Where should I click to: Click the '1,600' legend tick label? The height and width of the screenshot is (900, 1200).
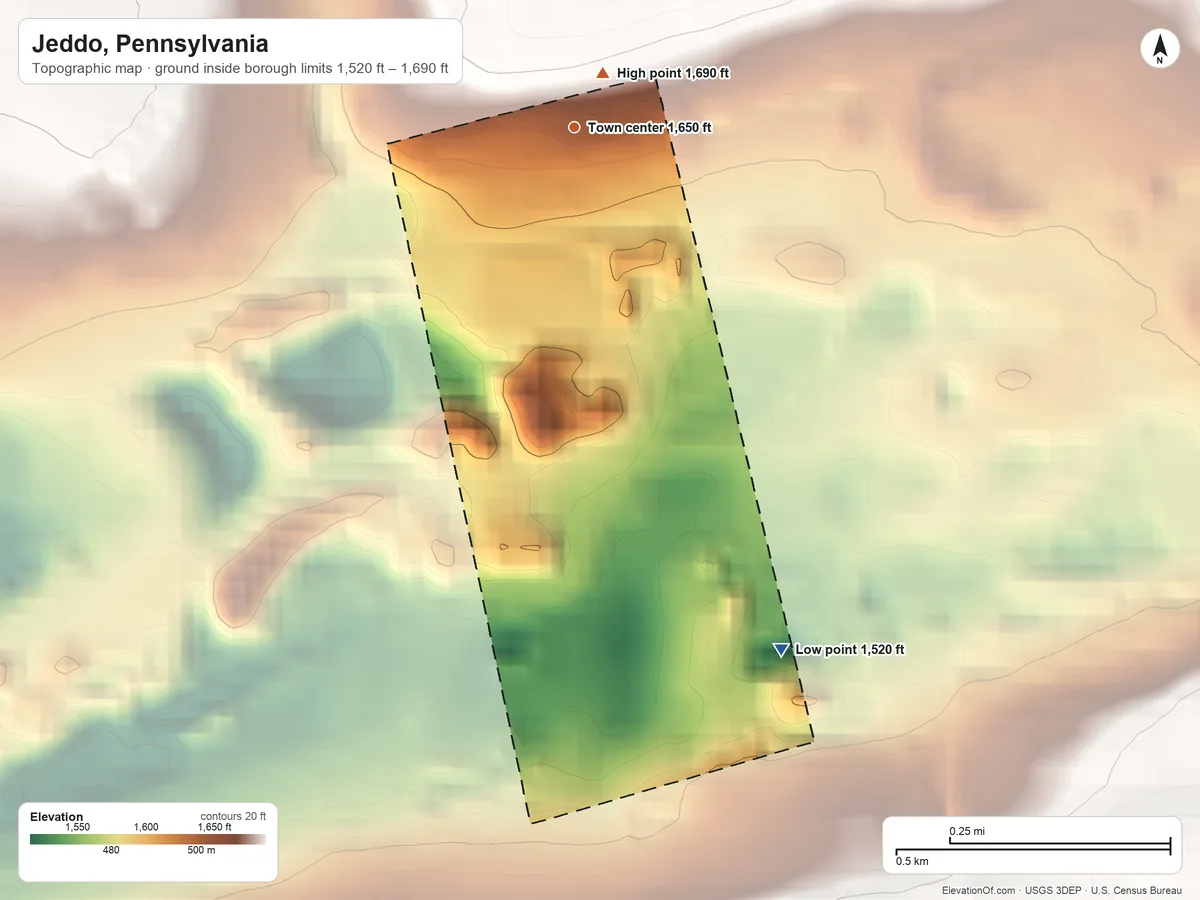point(146,827)
